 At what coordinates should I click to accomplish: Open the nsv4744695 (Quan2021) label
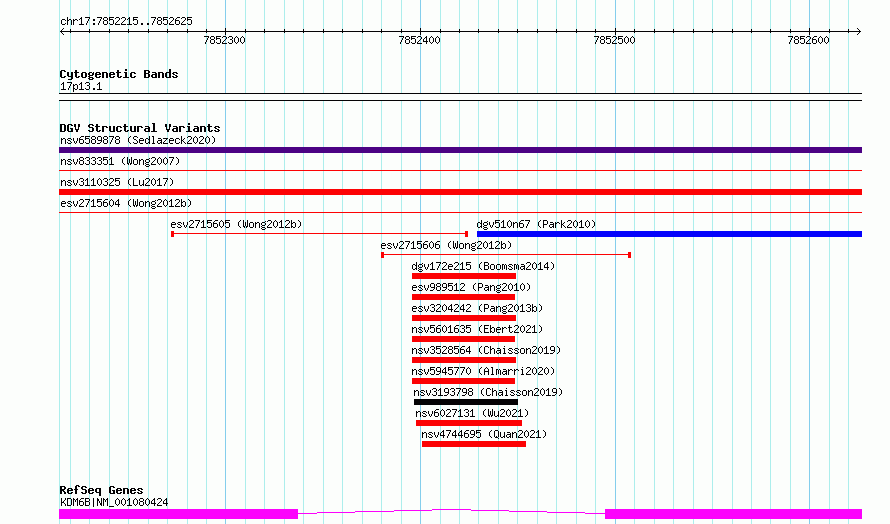(x=484, y=434)
